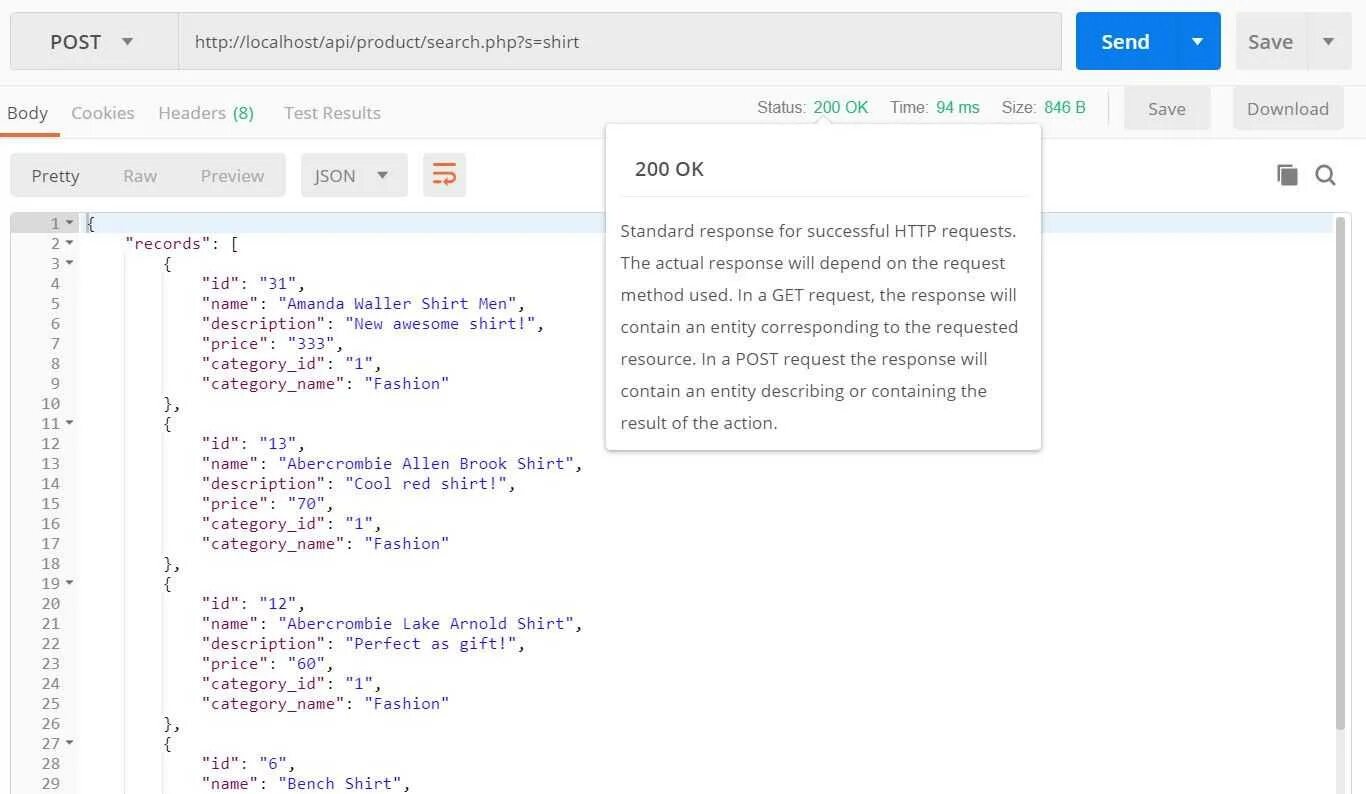This screenshot has height=794, width=1366.
Task: Collapse the root object fold arrow on line 1
Action: click(69, 223)
